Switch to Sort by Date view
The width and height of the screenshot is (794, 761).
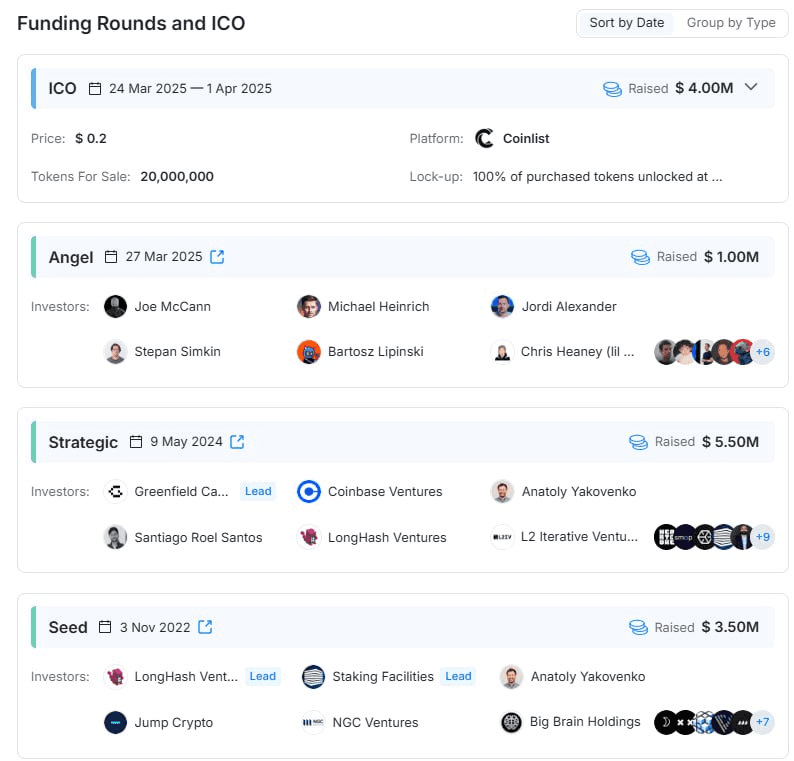click(626, 23)
